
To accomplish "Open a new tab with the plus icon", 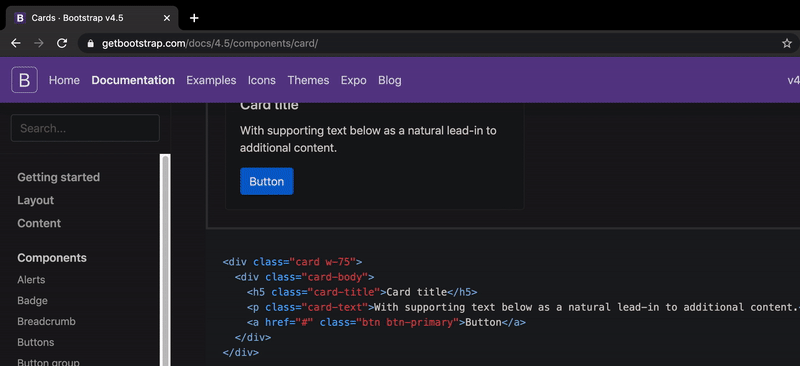I will 194,18.
